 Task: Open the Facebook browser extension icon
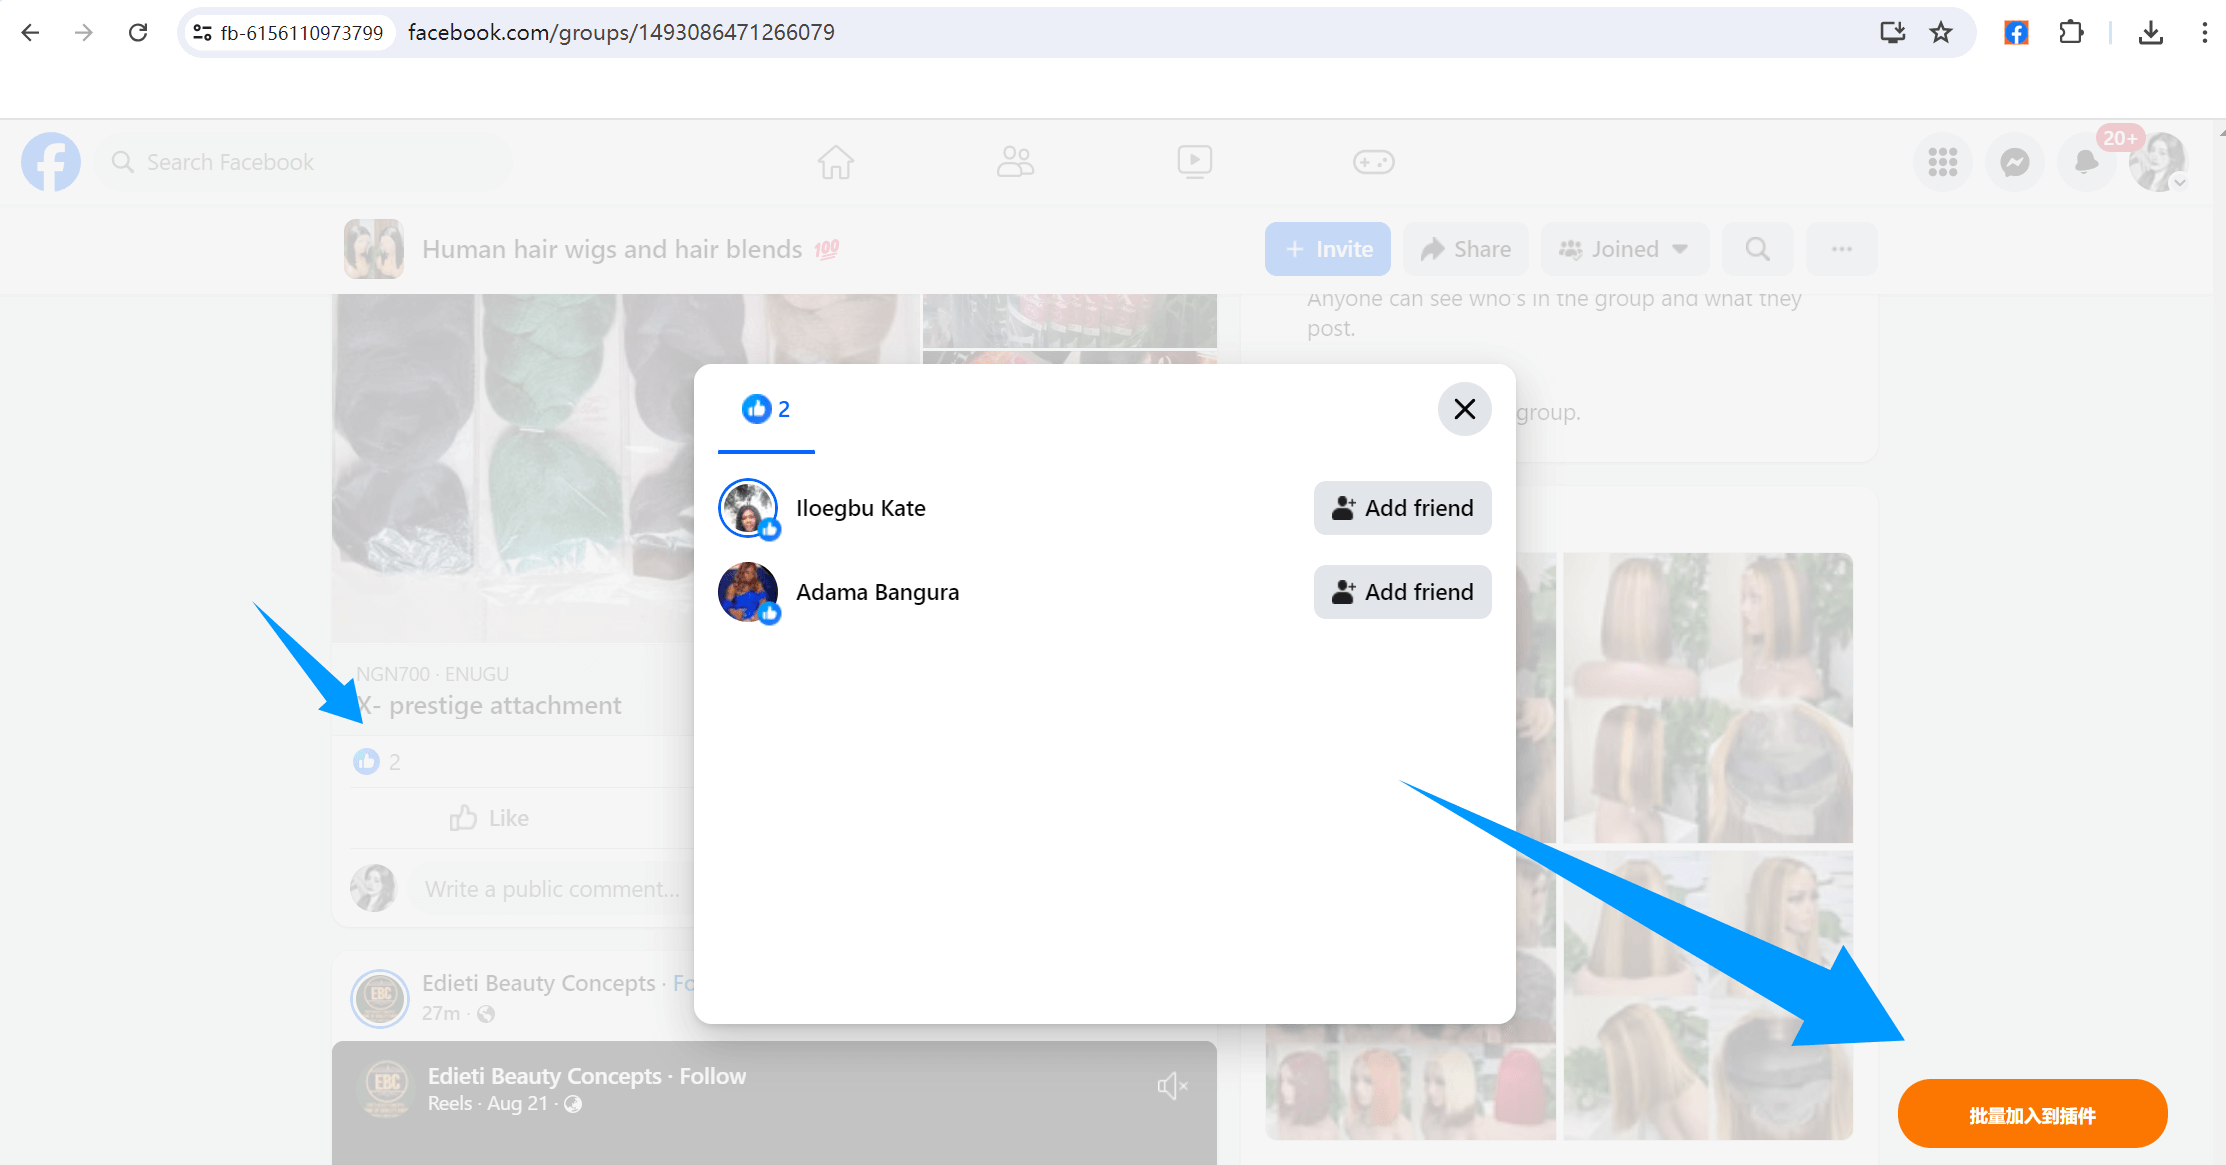[x=2016, y=32]
